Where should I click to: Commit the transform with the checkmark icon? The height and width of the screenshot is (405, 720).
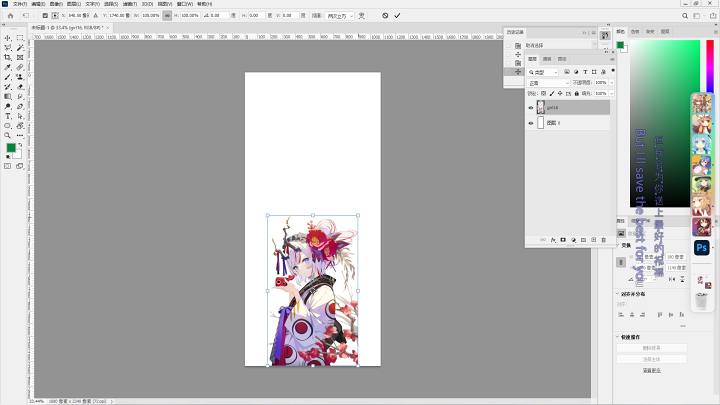tap(397, 16)
